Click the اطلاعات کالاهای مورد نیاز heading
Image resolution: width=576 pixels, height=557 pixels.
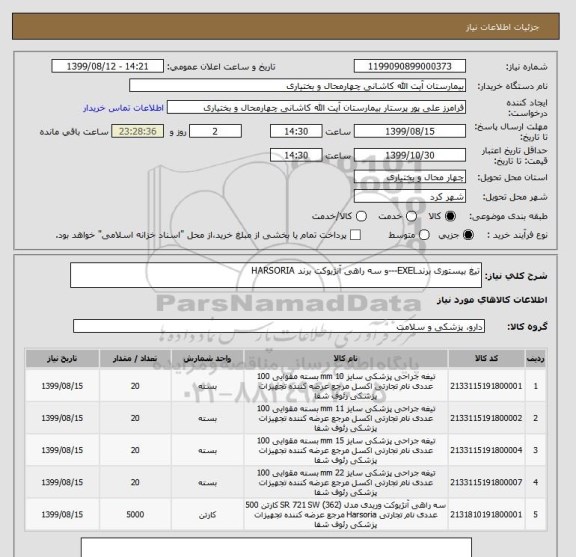(492, 300)
